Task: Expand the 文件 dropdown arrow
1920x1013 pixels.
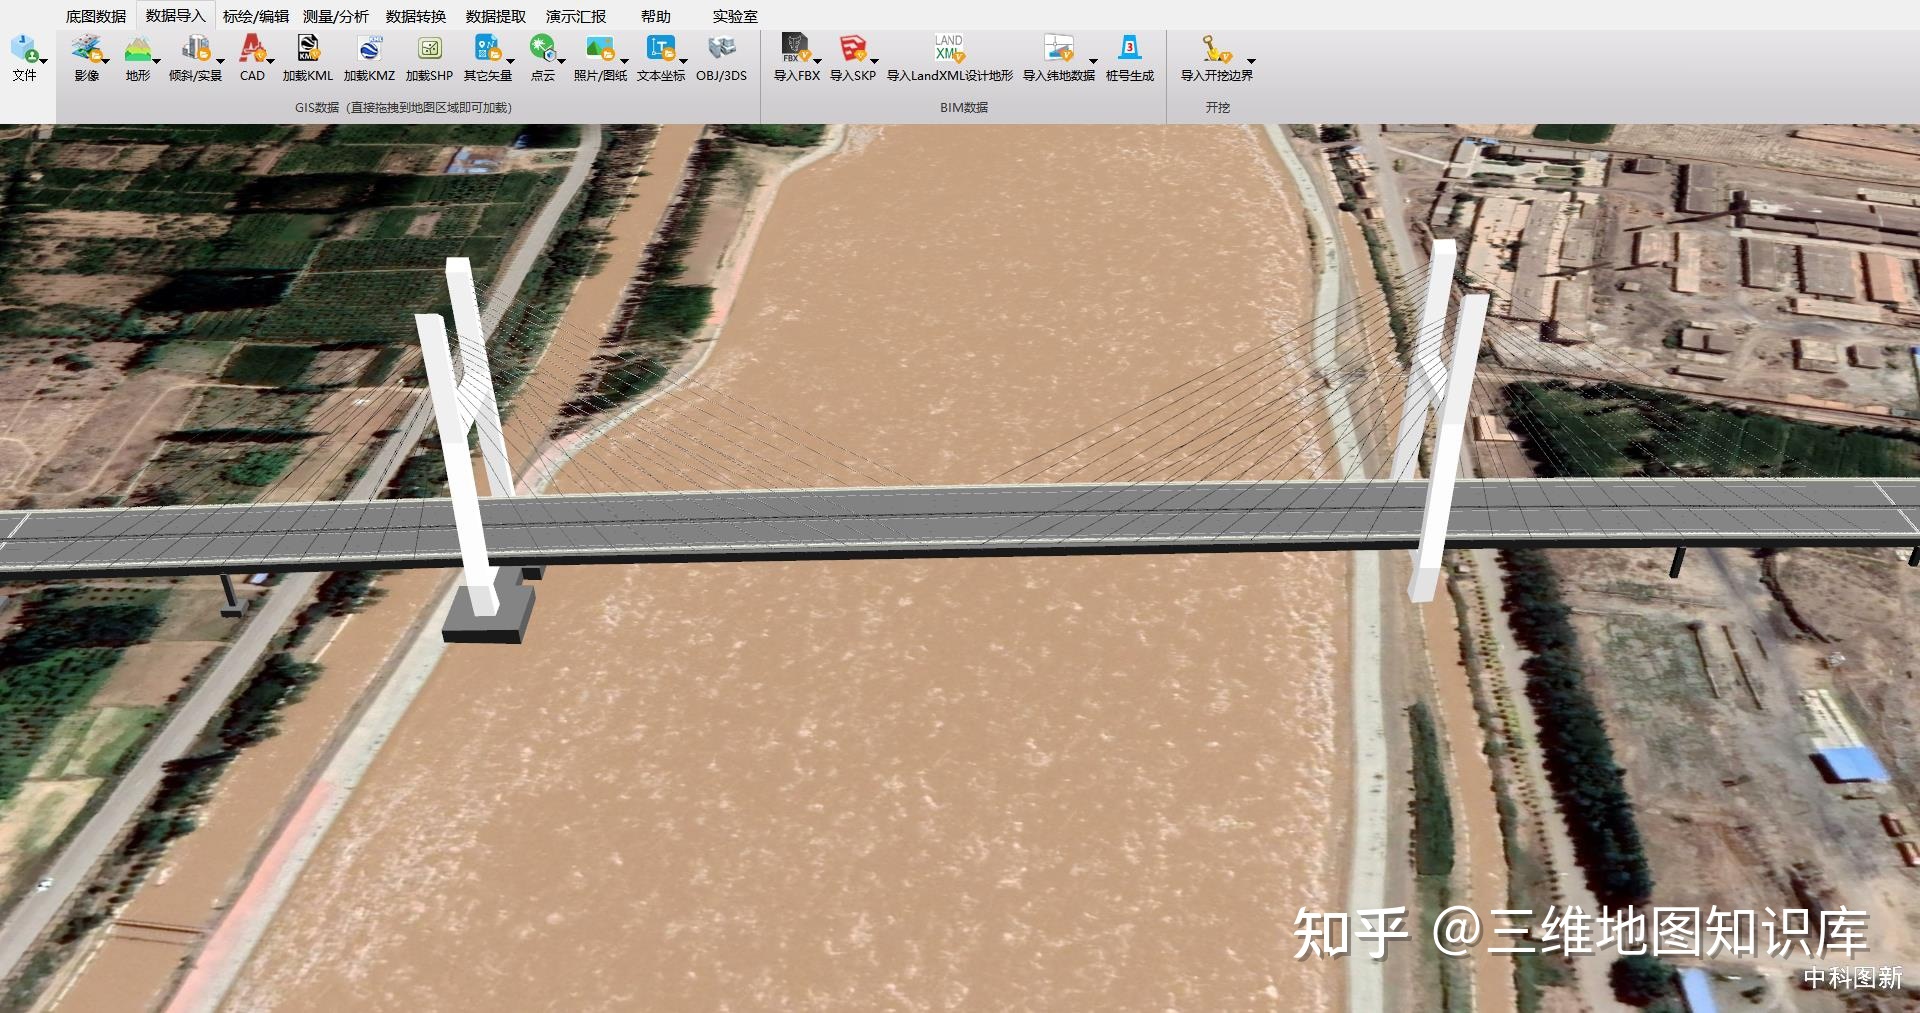Action: (x=43, y=61)
